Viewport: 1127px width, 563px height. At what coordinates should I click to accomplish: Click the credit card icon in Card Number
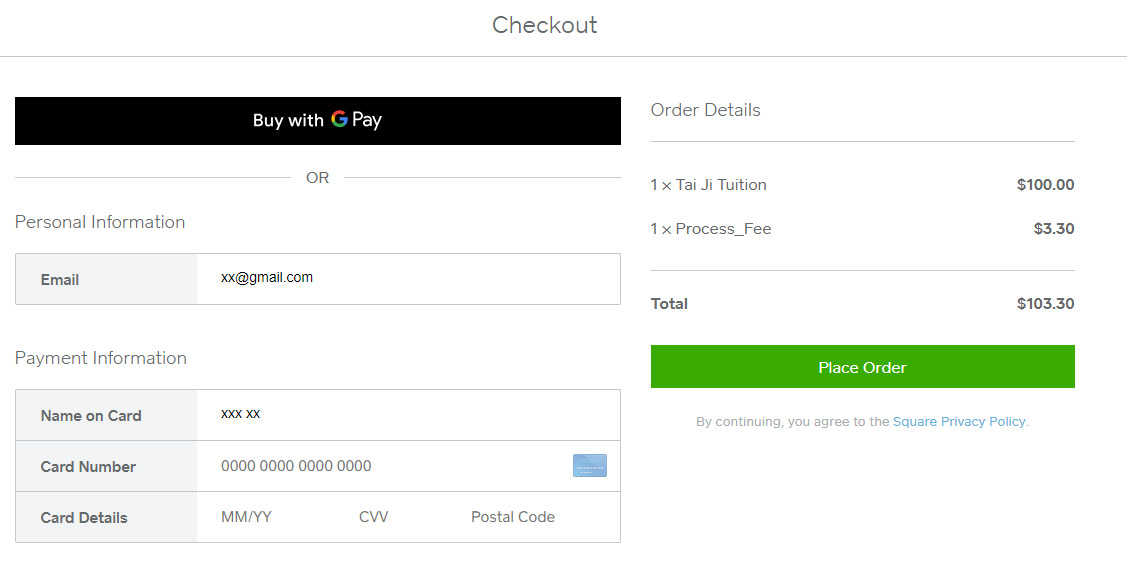click(x=589, y=466)
